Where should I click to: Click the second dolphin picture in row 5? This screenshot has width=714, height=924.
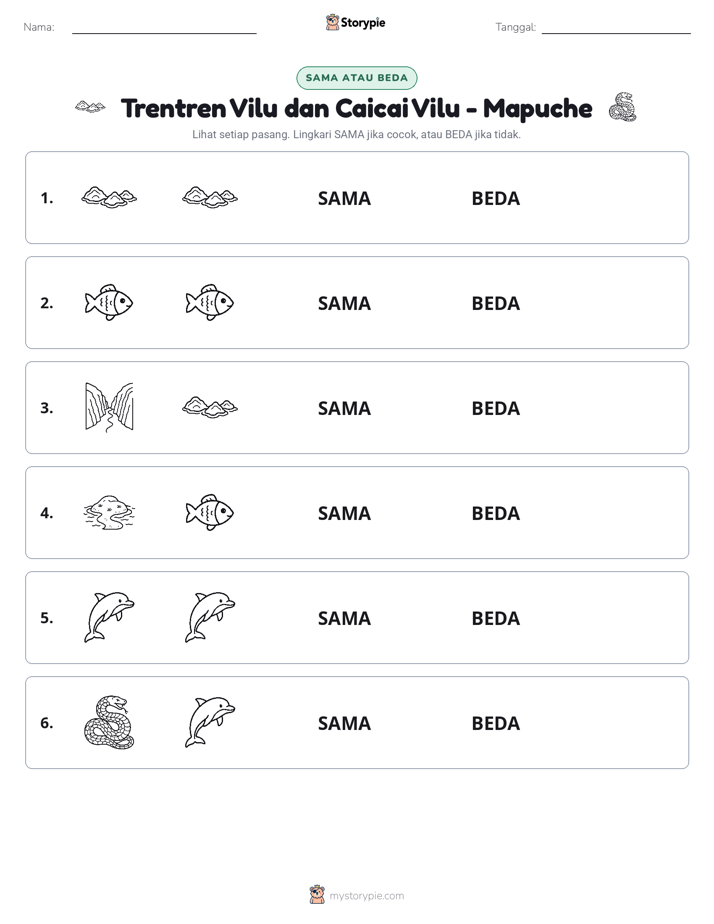[x=210, y=617]
